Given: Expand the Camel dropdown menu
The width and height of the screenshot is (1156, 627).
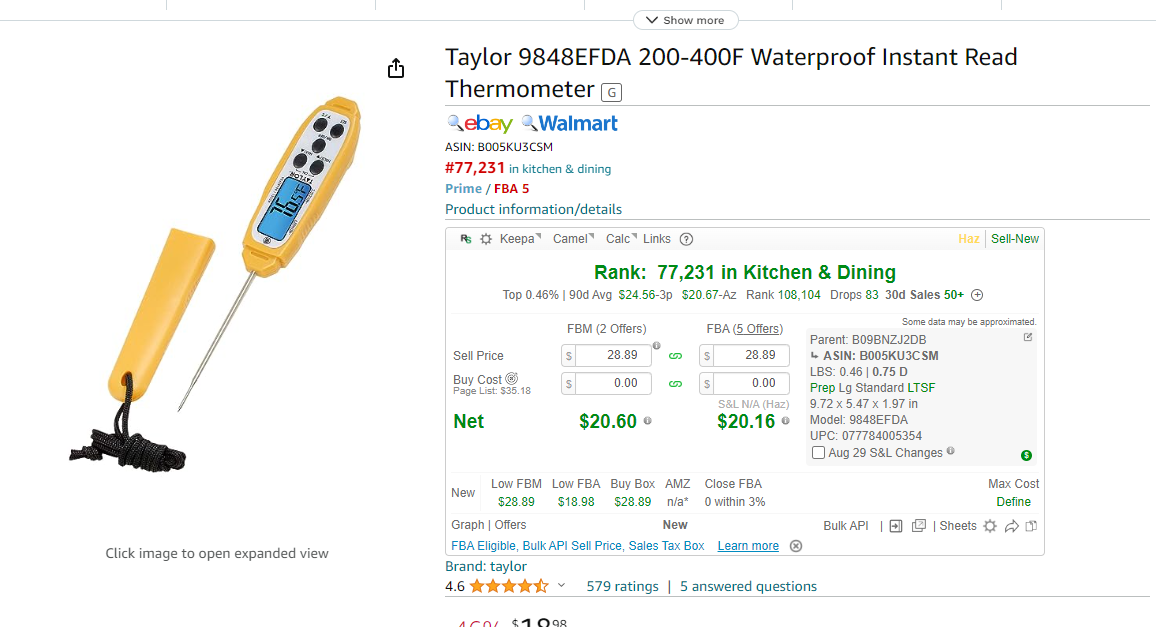Looking at the screenshot, I should 574,239.
